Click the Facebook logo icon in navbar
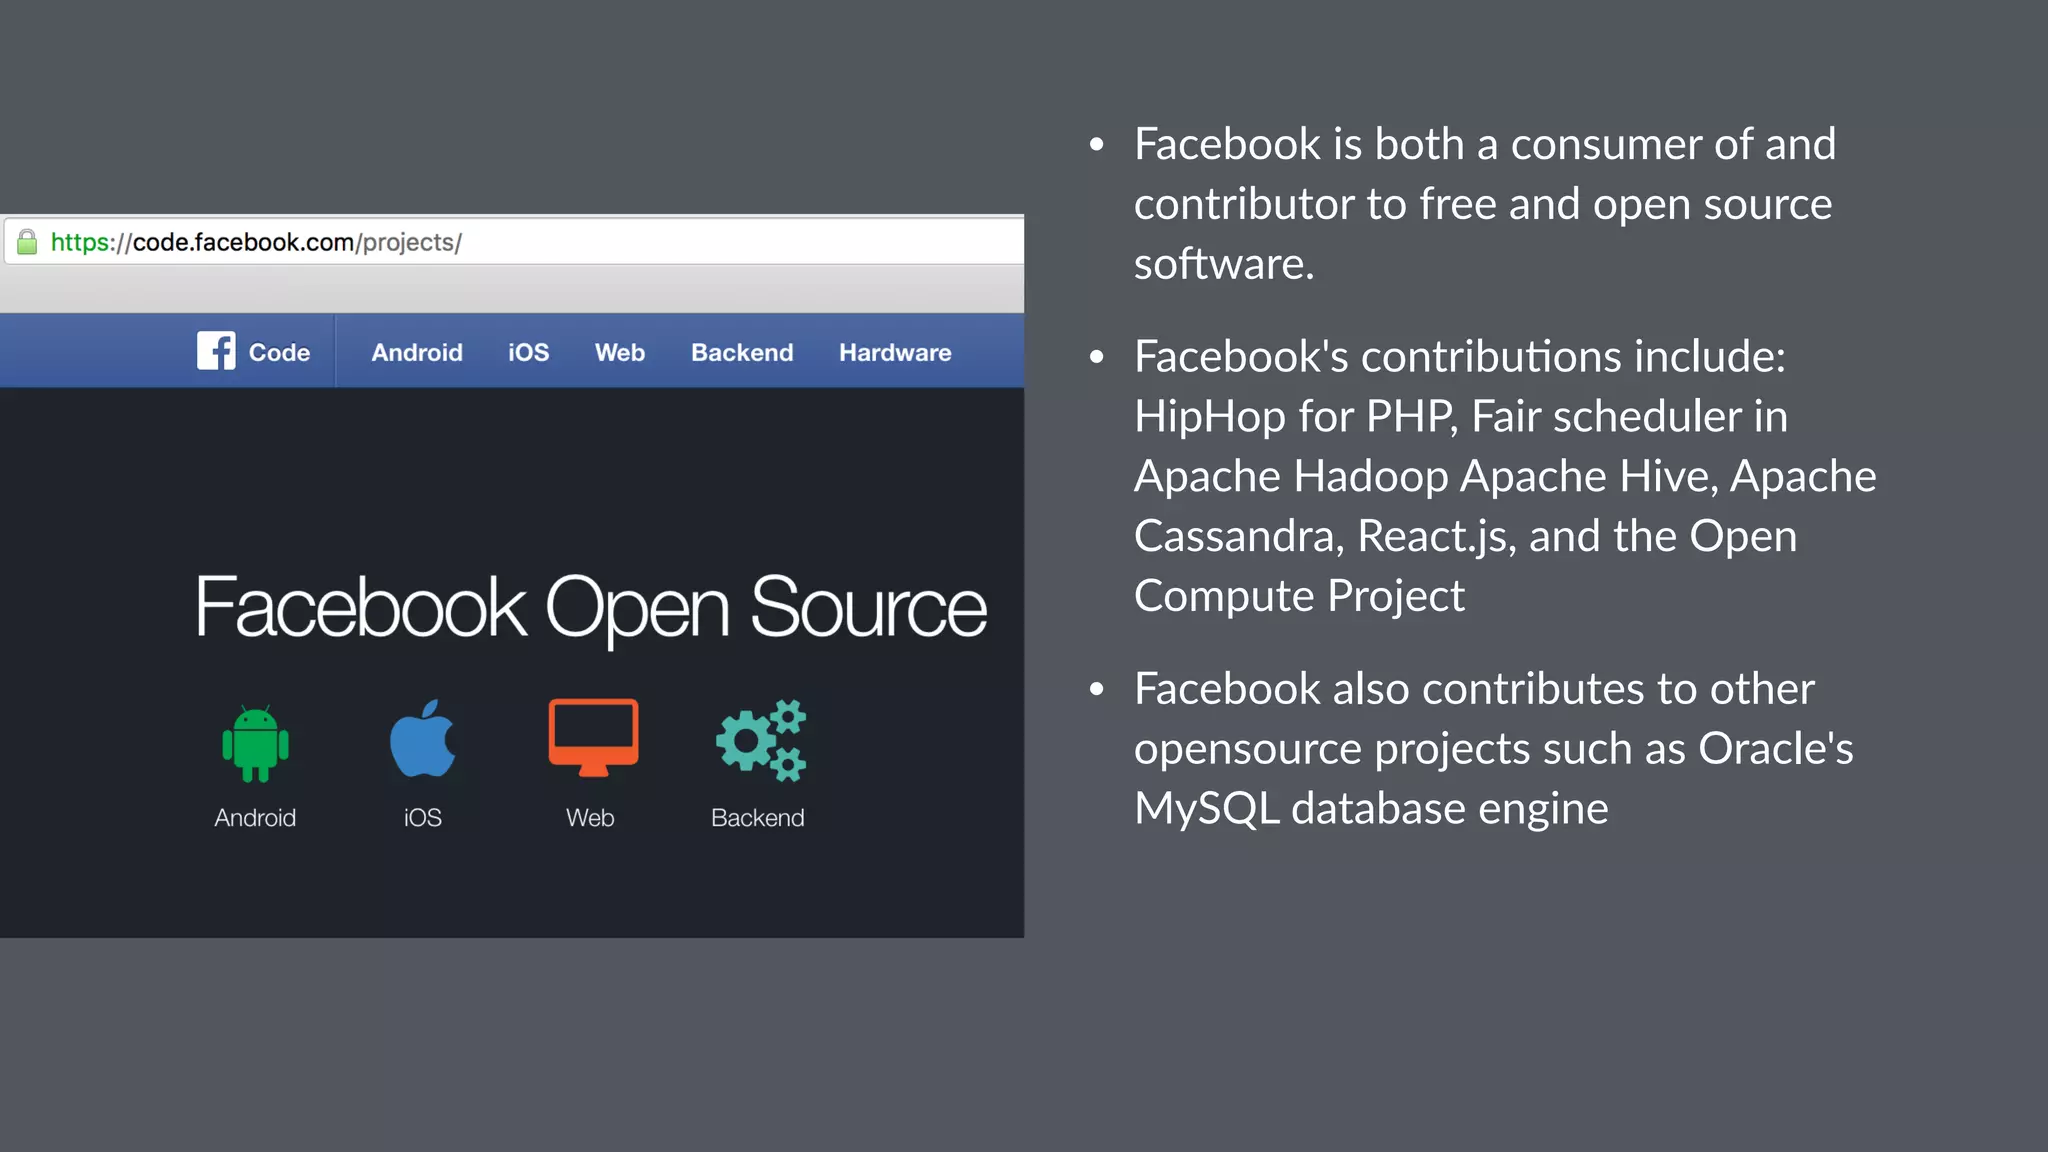Image resolution: width=2048 pixels, height=1152 pixels. 216,351
